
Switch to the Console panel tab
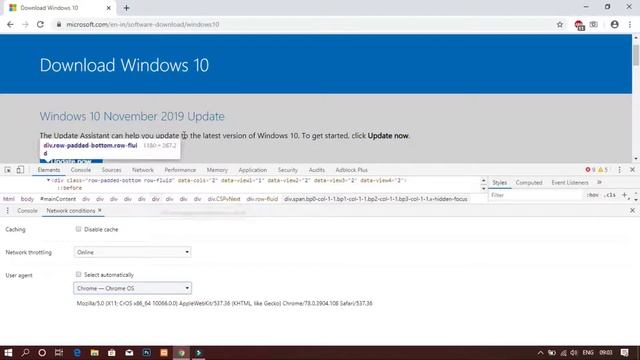[x=81, y=170]
